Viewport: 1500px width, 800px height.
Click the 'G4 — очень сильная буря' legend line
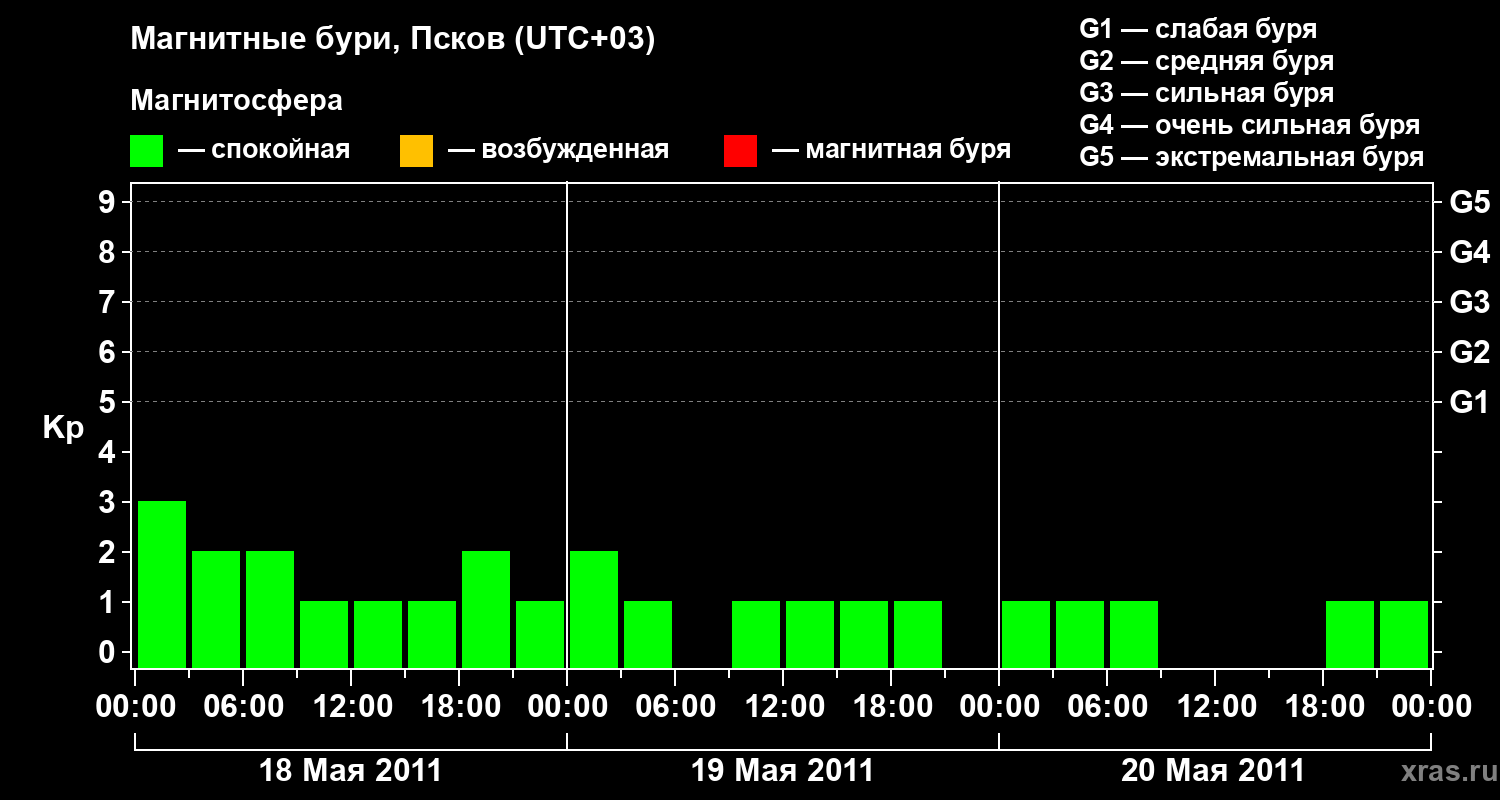pyautogui.click(x=1250, y=125)
